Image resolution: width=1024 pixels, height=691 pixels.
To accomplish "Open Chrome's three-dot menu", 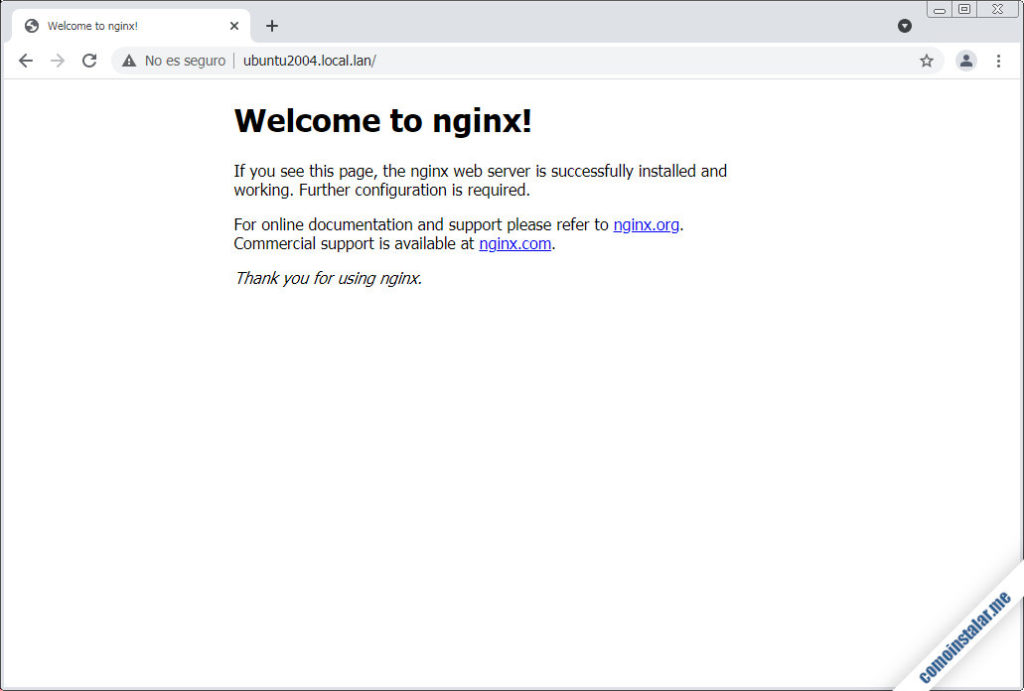I will 999,60.
